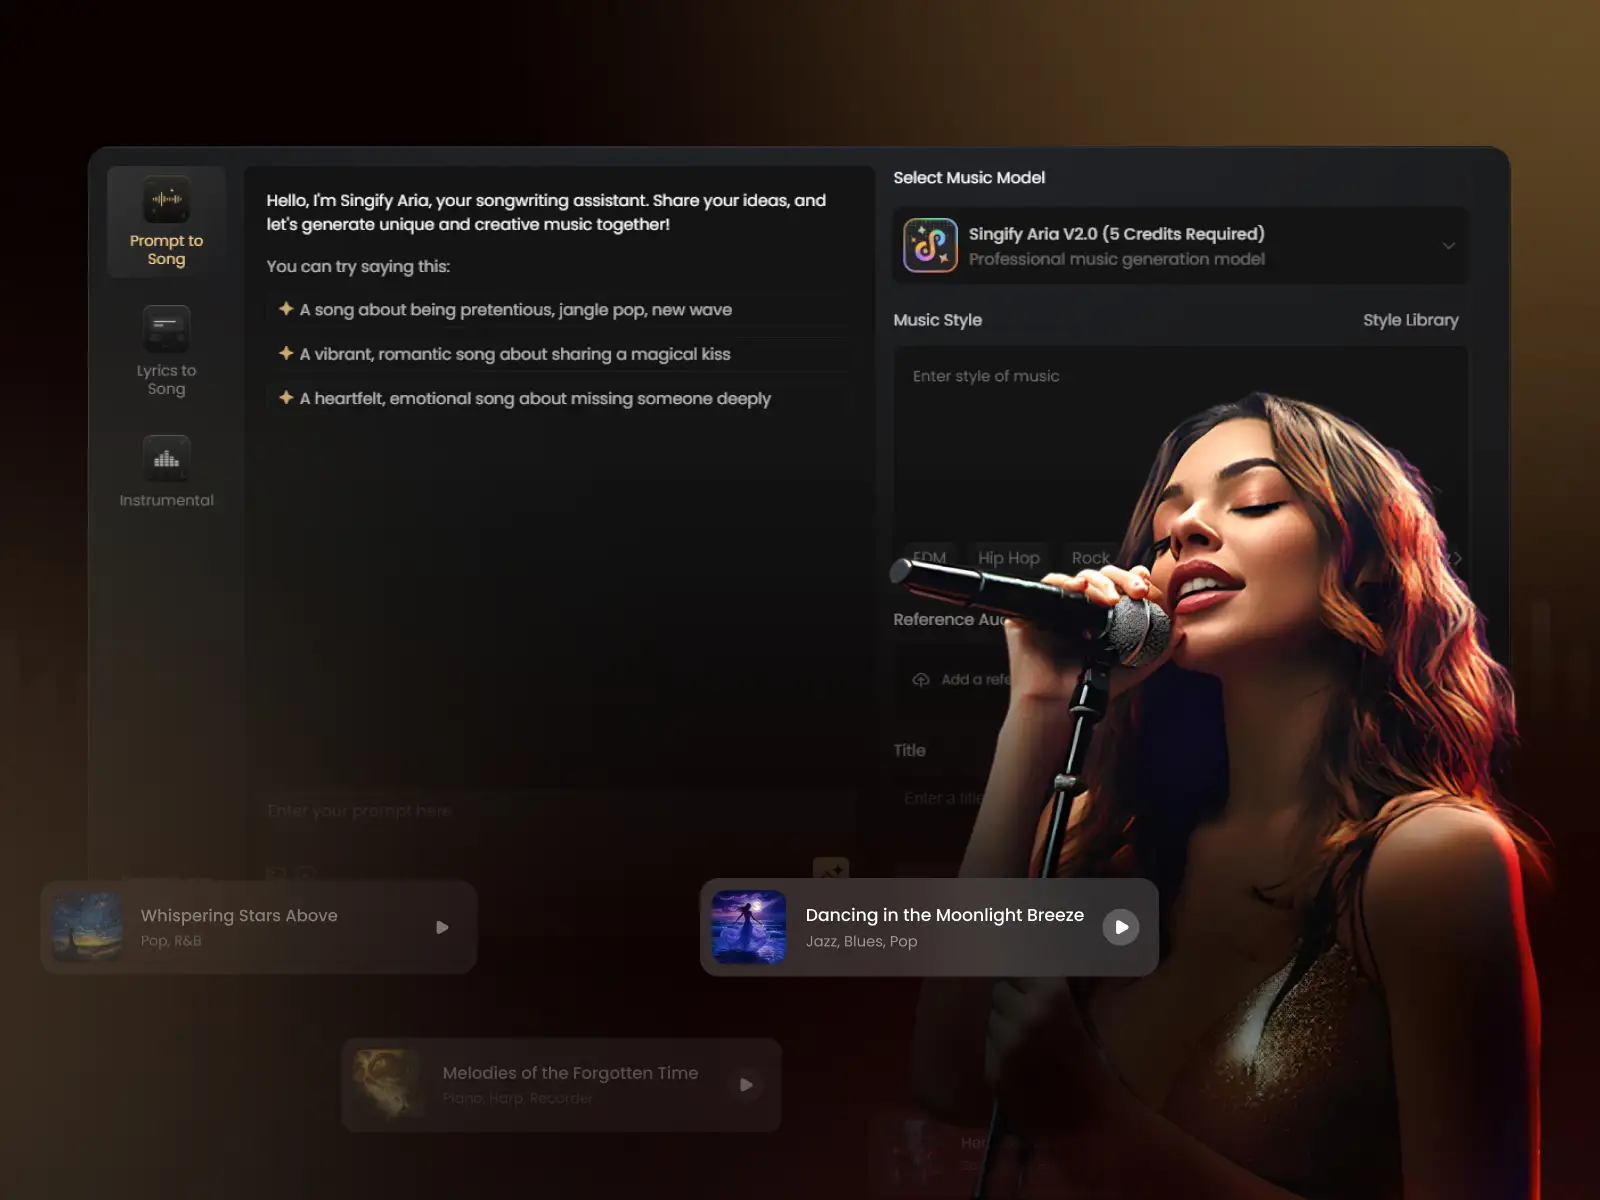Pick the magical kiss romantic song suggestion
This screenshot has width=1600, height=1200.
pos(514,354)
